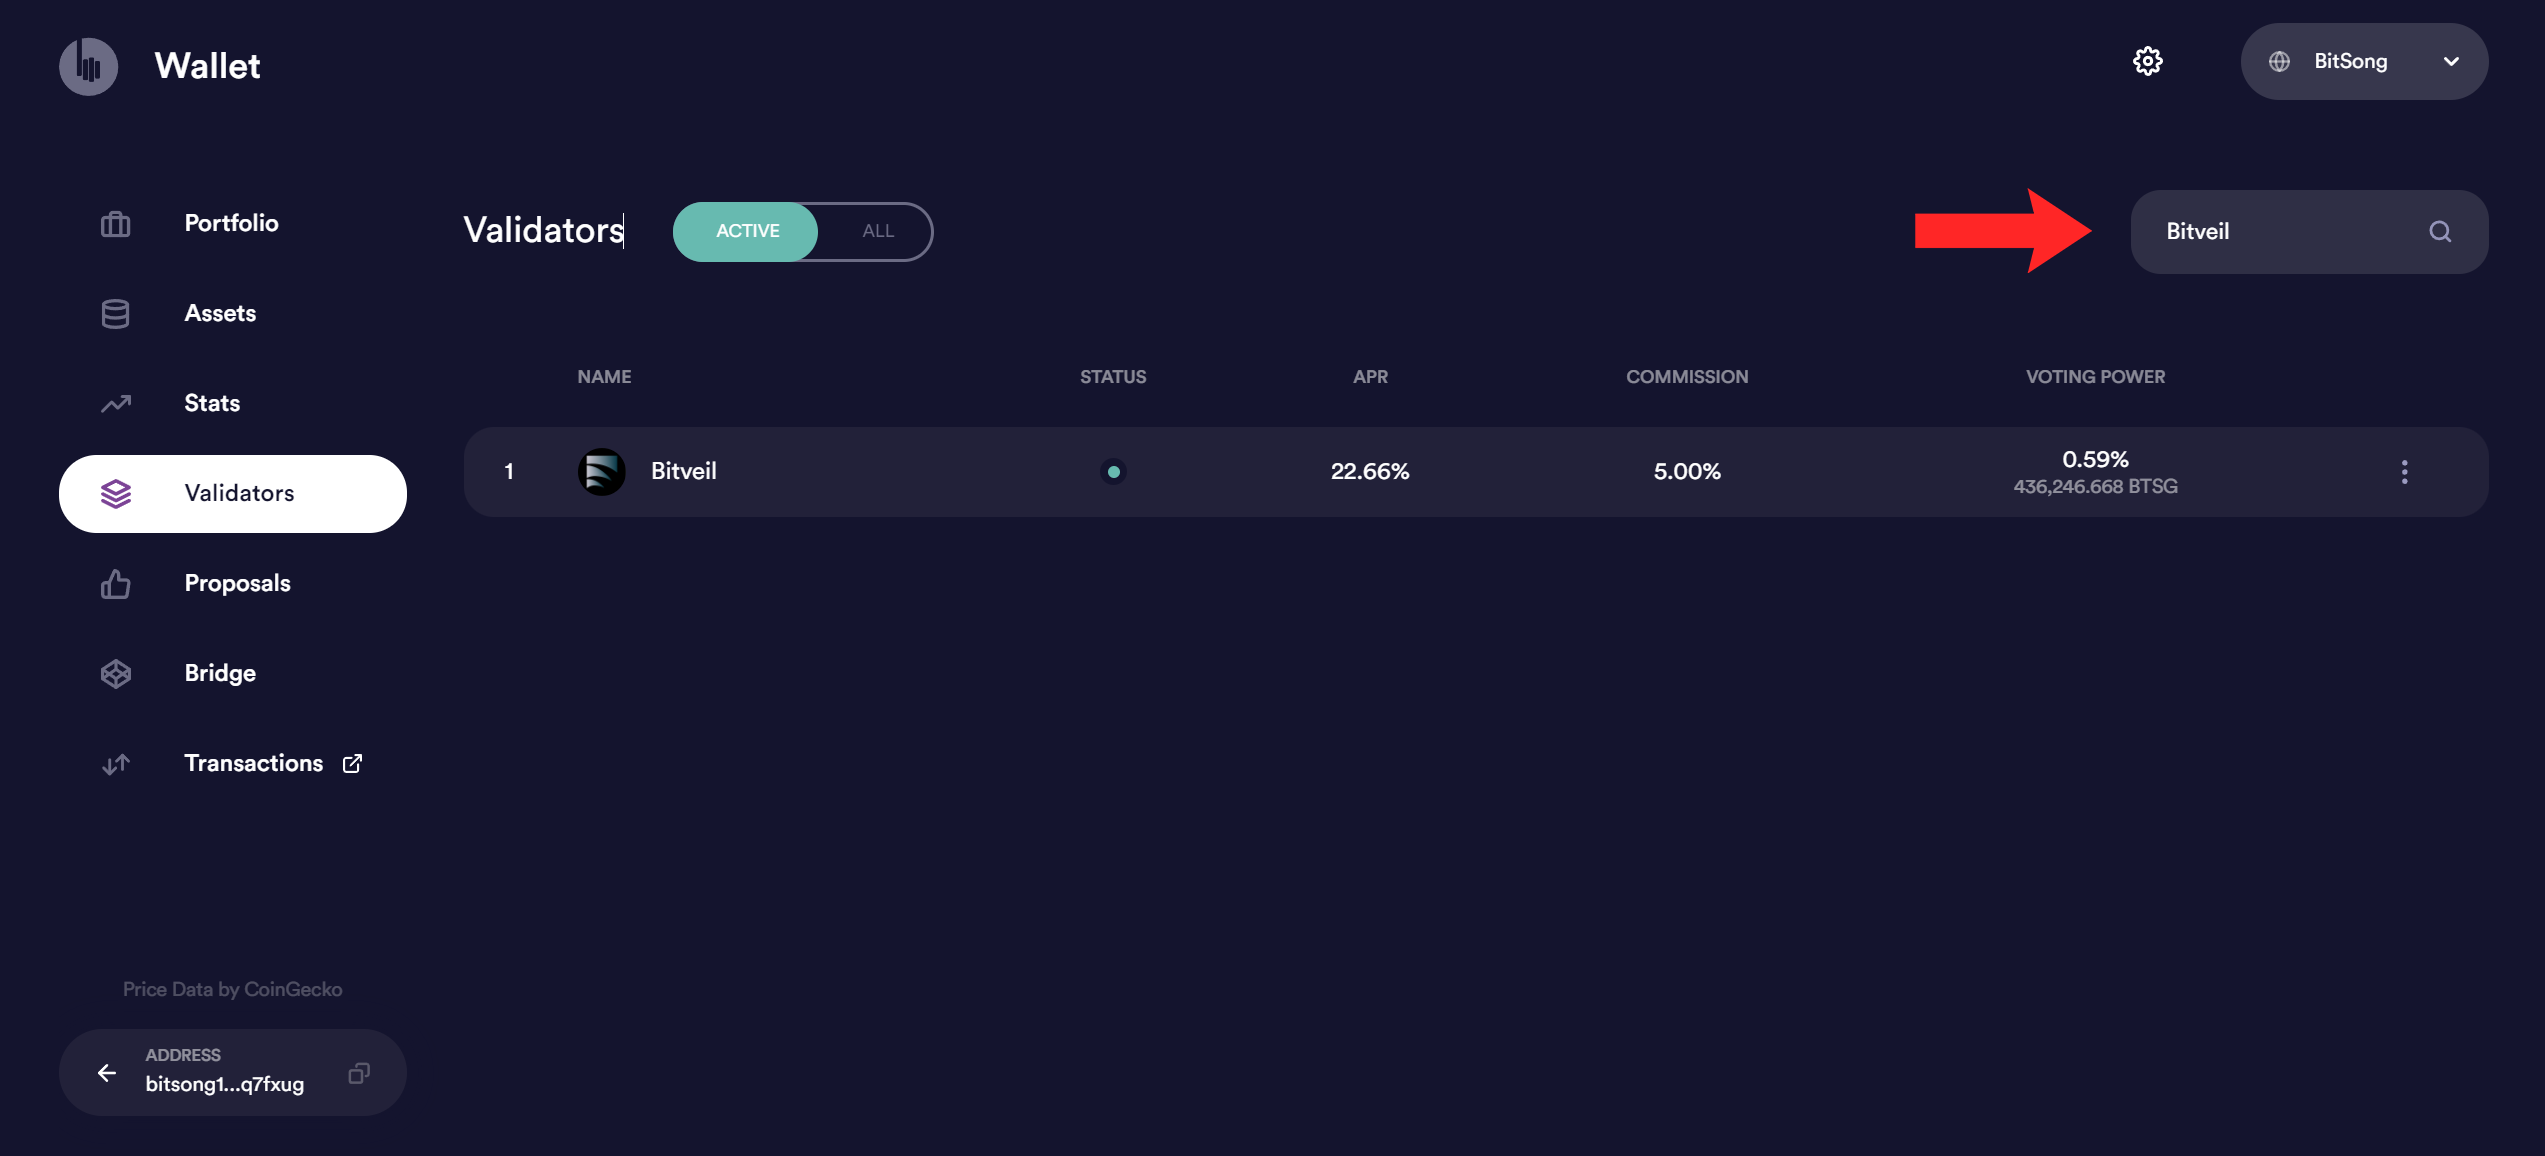This screenshot has height=1156, width=2545.
Task: Click the Stats trend-line icon
Action: tap(116, 403)
